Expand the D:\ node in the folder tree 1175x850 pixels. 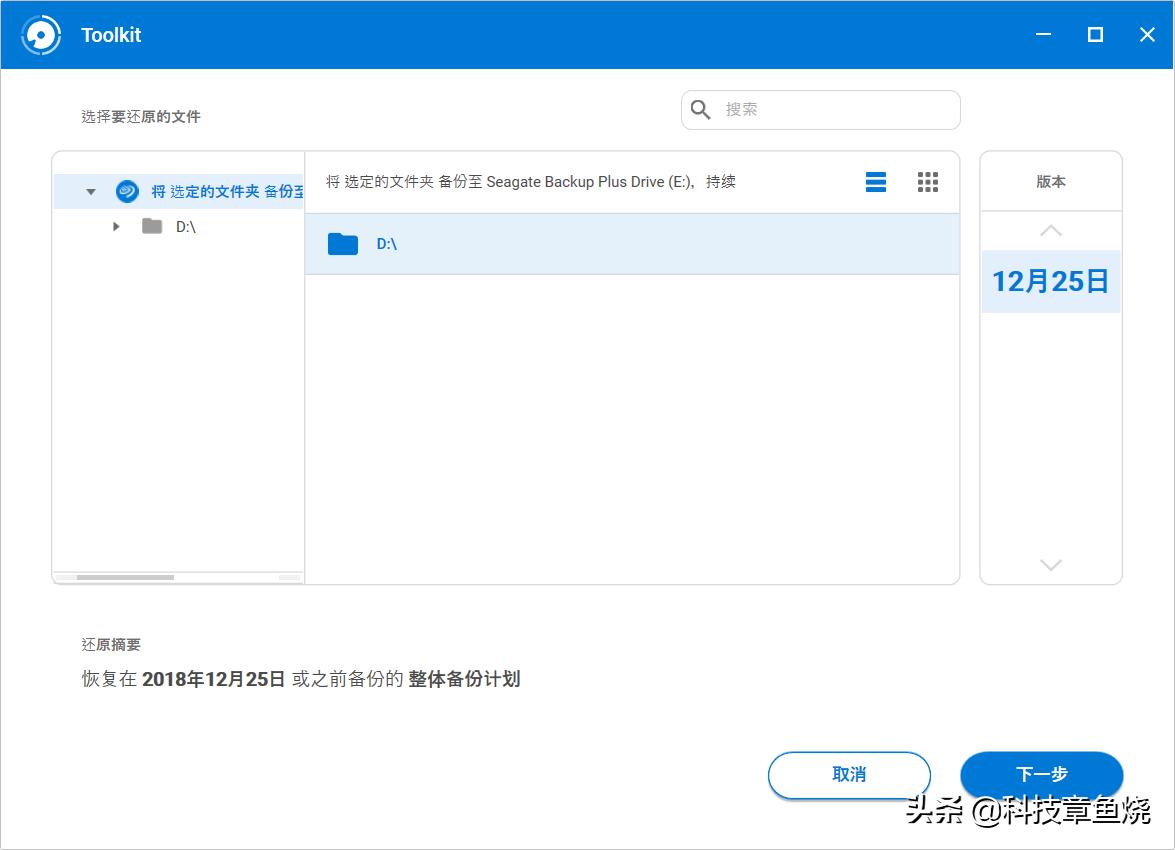click(115, 226)
